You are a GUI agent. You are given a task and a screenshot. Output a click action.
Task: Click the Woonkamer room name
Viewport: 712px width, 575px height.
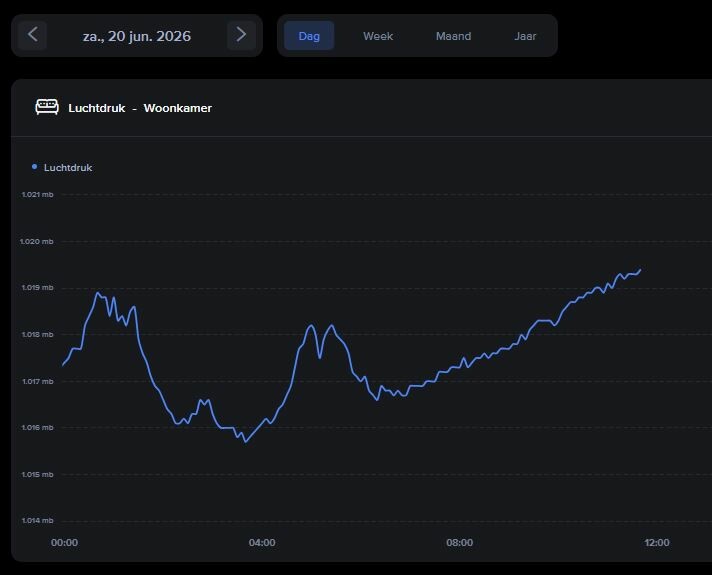[x=178, y=108]
